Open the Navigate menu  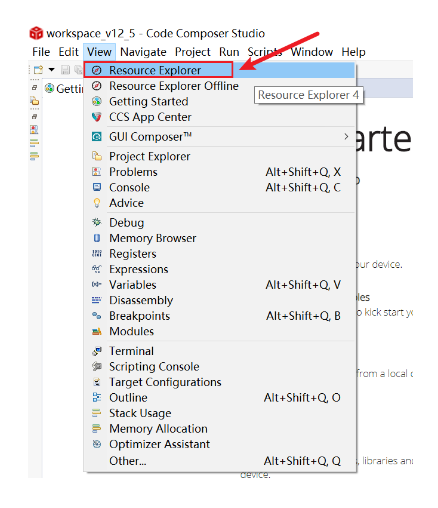pyautogui.click(x=143, y=52)
